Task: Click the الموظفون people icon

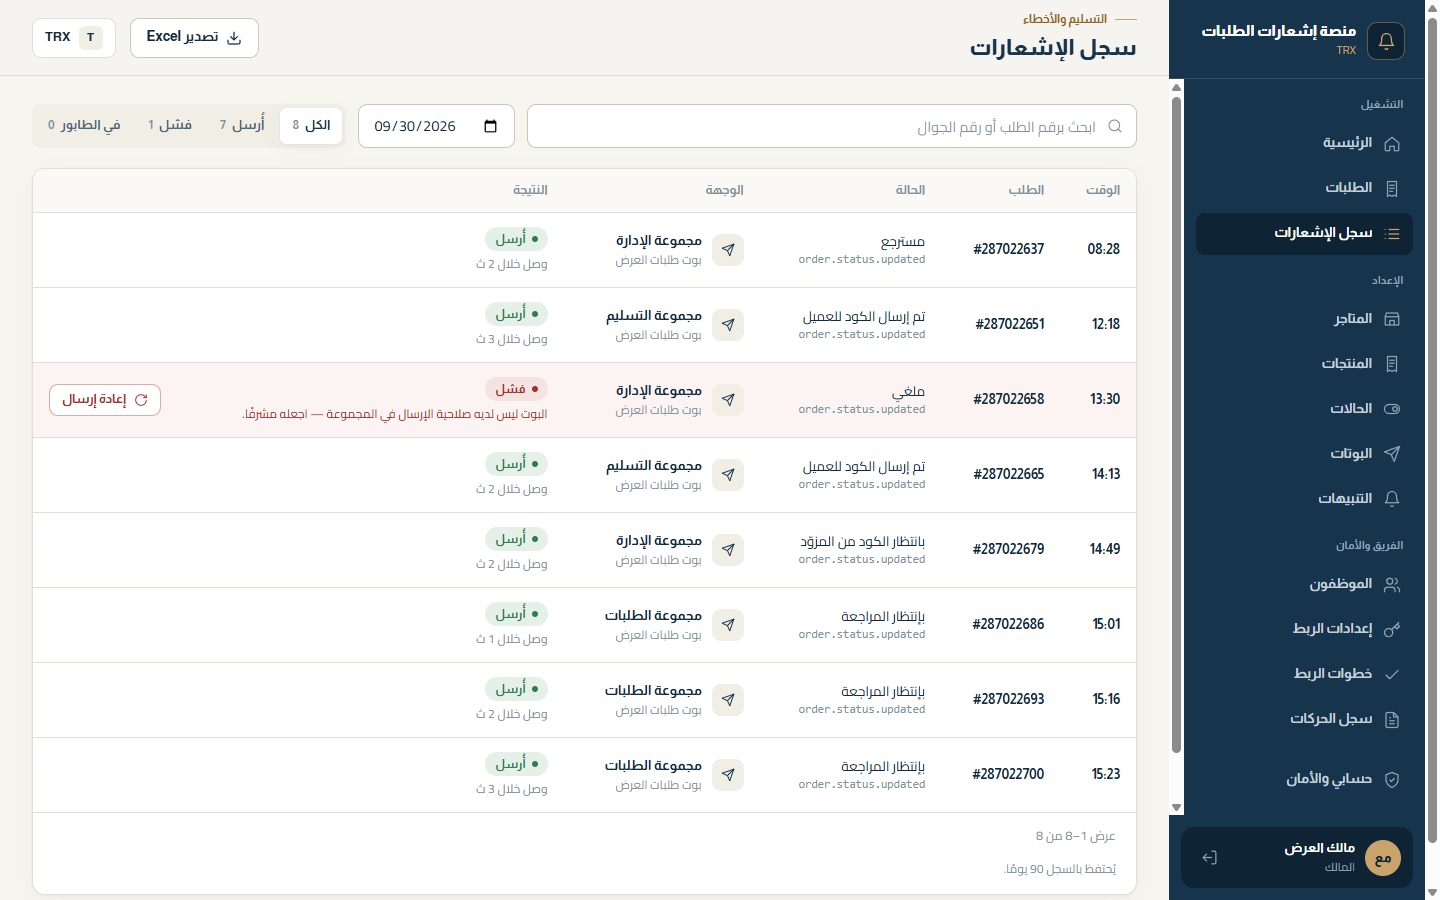Action: [1391, 585]
